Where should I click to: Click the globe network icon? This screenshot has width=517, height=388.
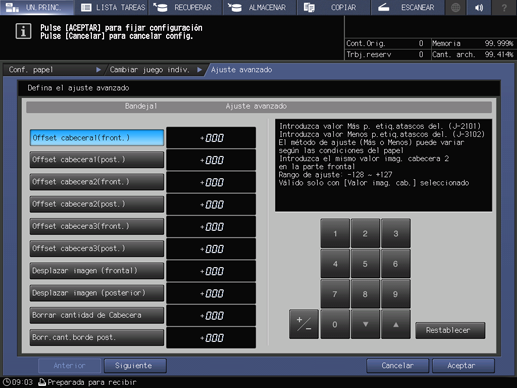click(x=455, y=7)
